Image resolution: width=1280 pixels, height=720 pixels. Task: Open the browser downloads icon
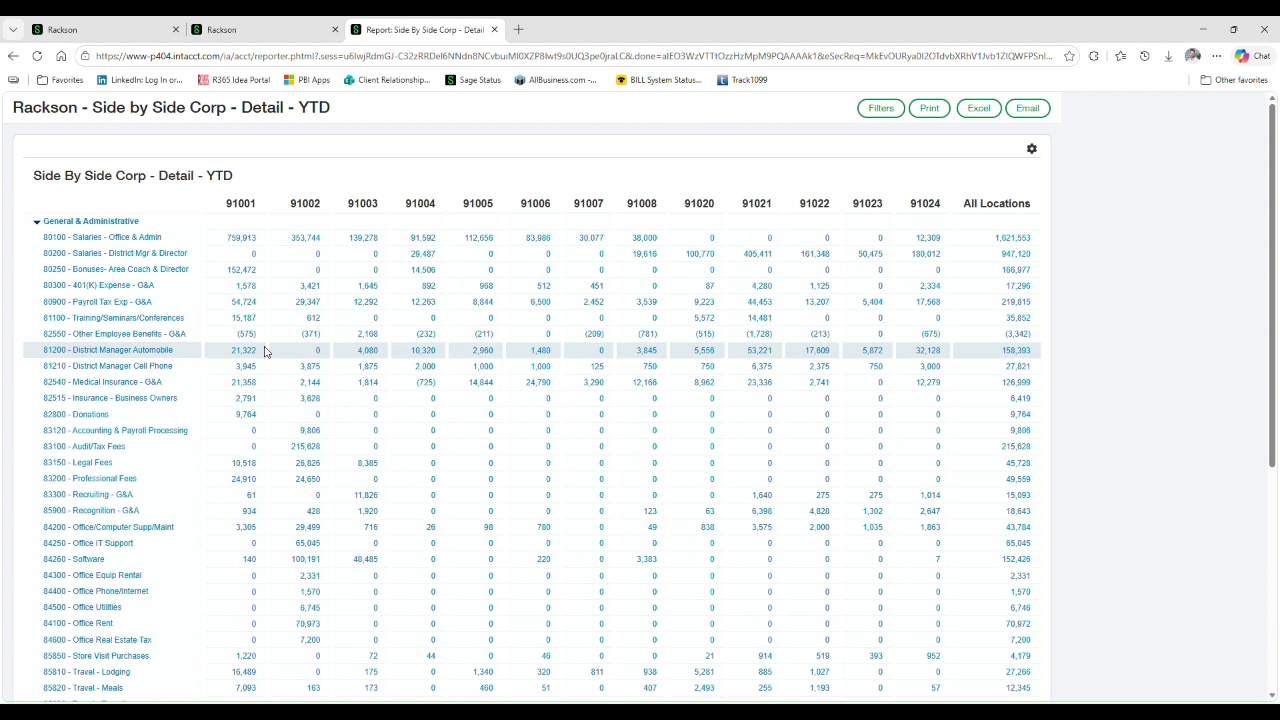coord(1168,56)
